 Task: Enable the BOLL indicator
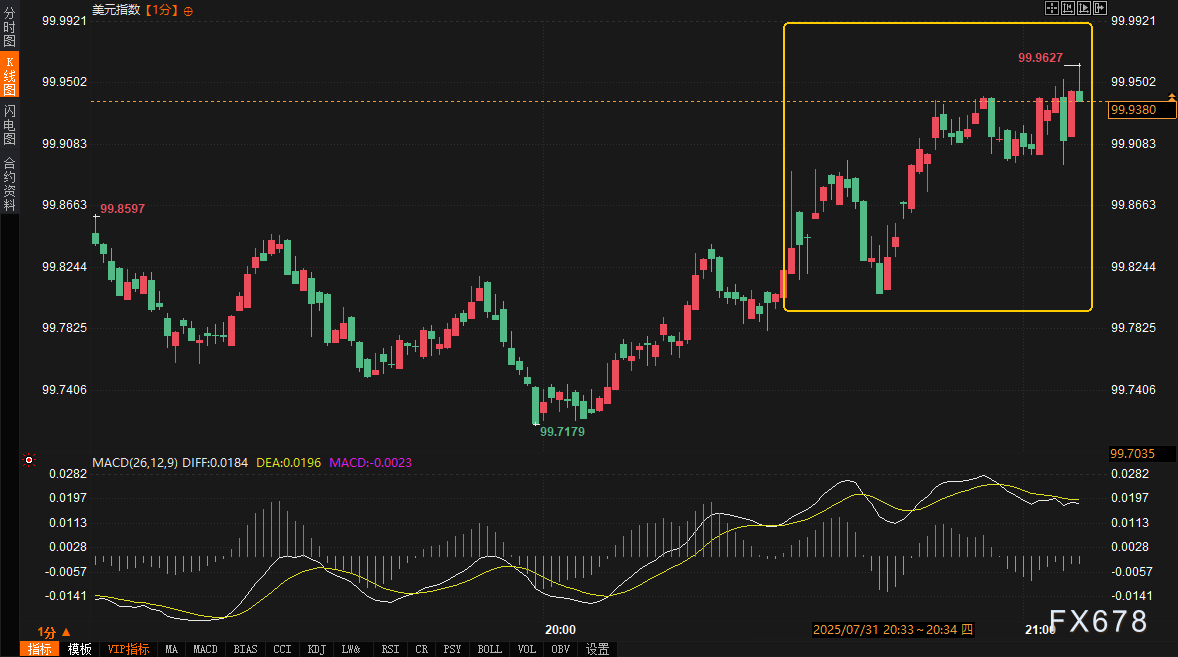click(x=489, y=649)
